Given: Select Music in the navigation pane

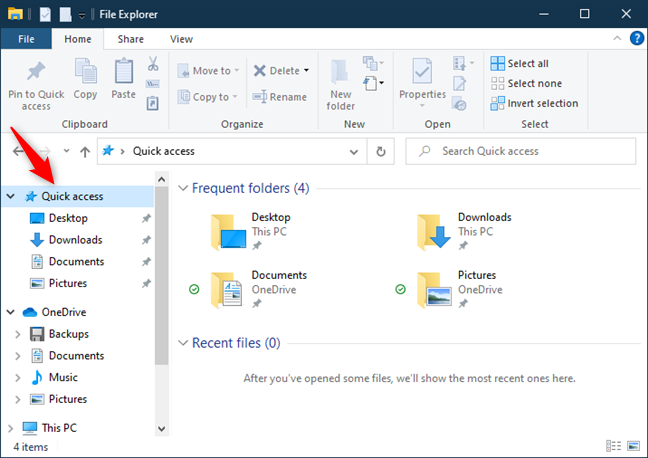Looking at the screenshot, I should click(x=63, y=377).
